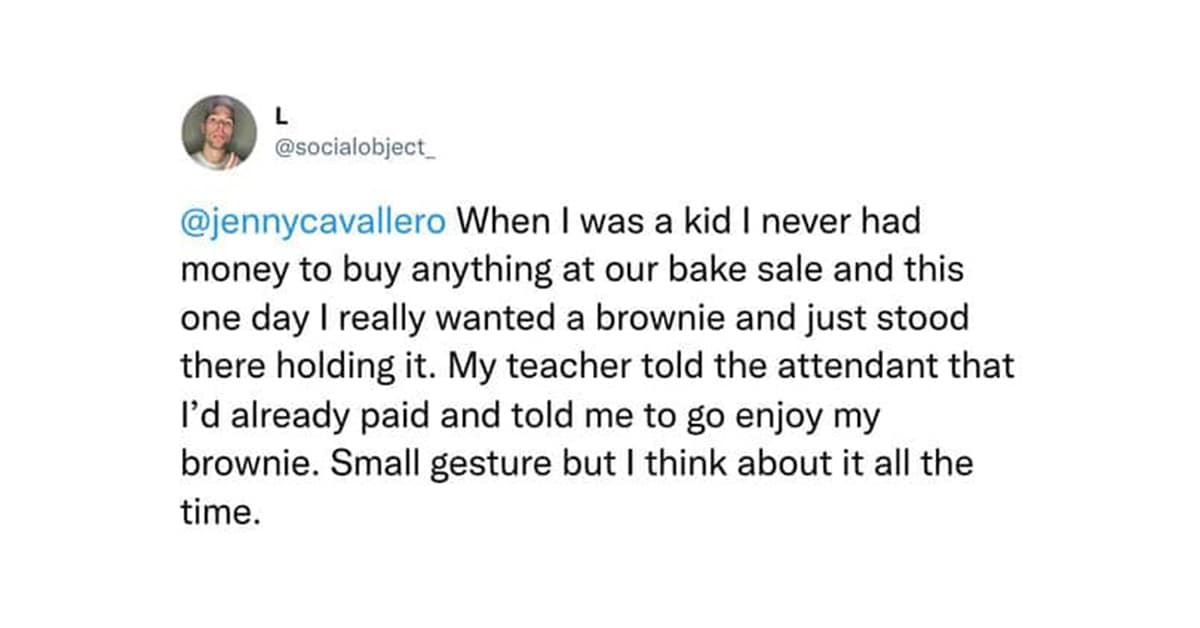
Task: Click the words "think about it"
Action: point(733,463)
